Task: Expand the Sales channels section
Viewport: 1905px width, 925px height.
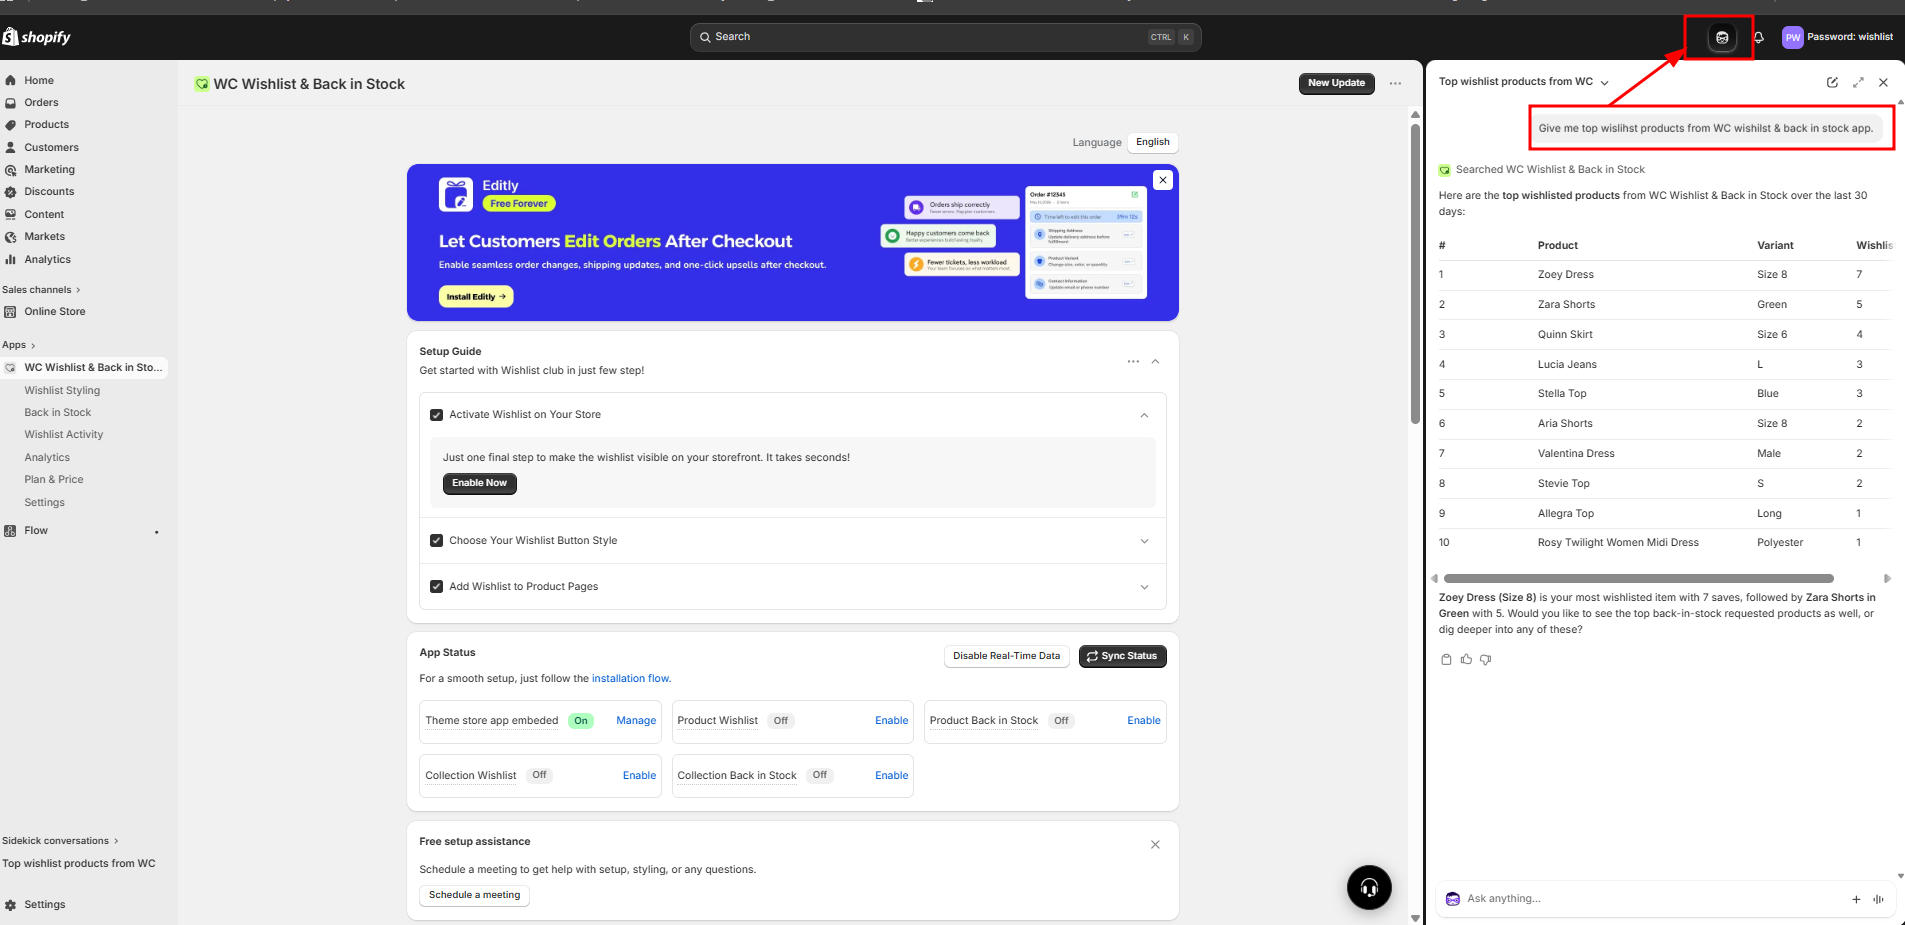Action: [41, 290]
